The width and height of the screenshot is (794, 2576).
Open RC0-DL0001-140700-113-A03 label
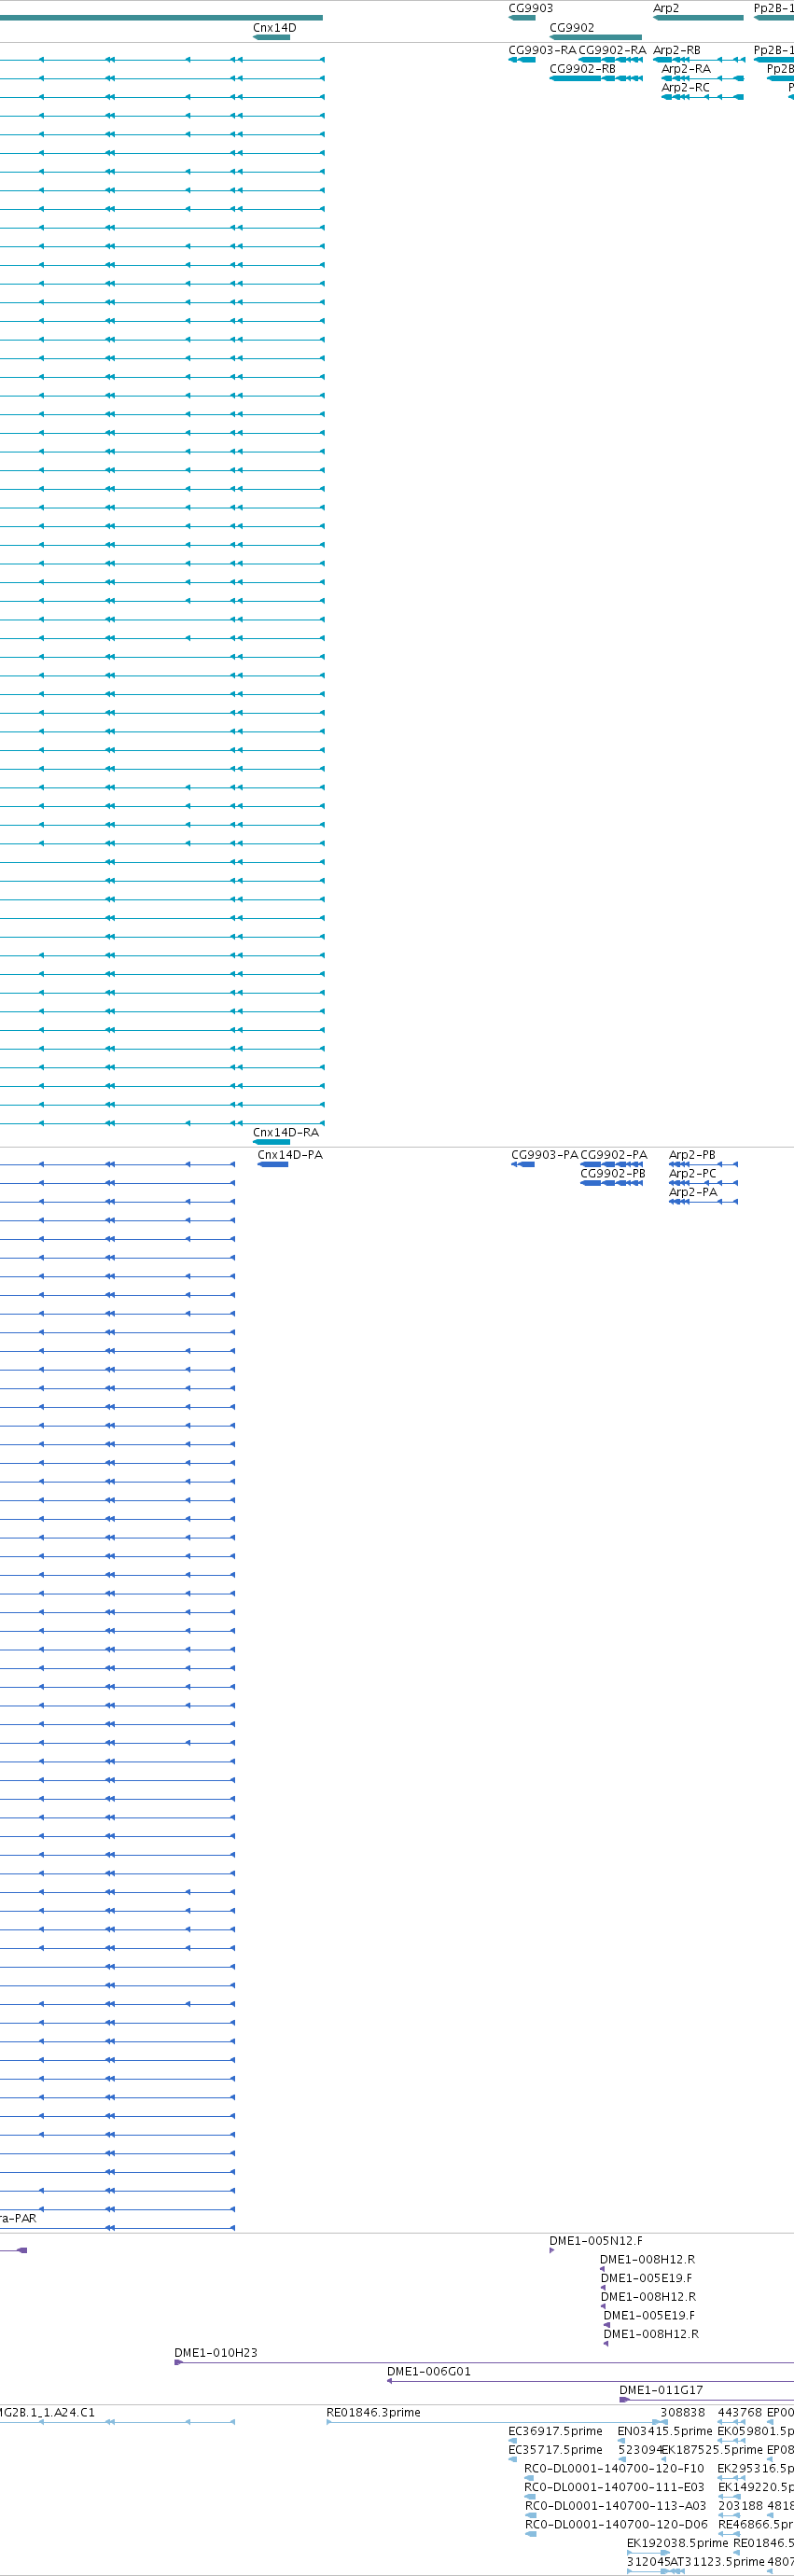coord(615,2506)
